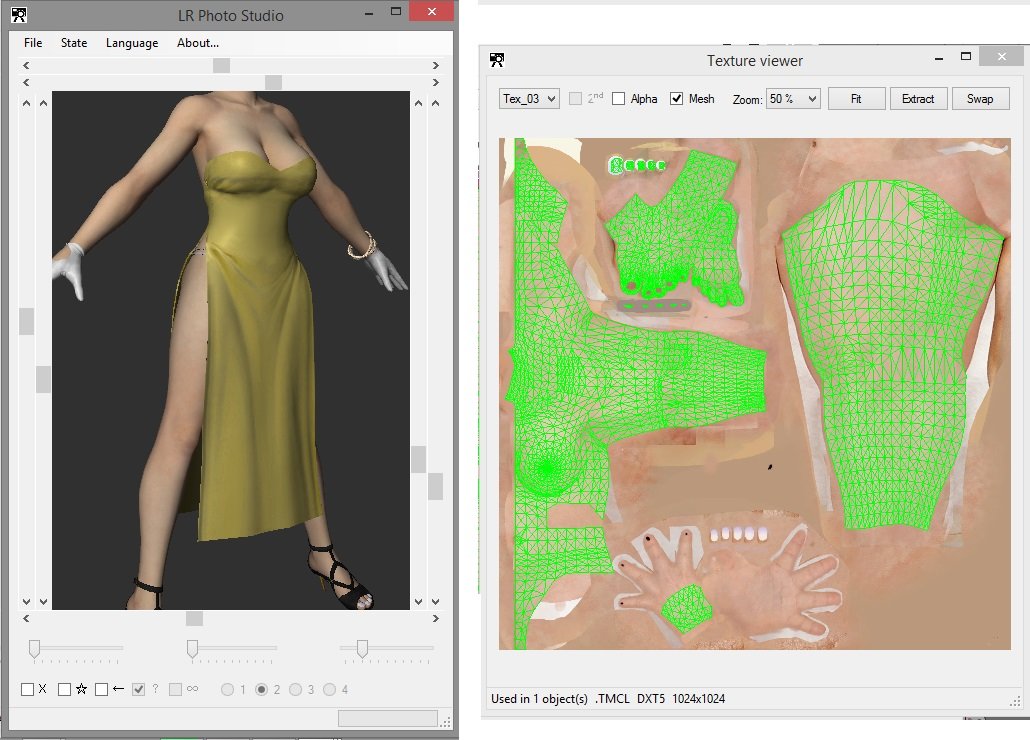Open the Language menu
Image resolution: width=1030 pixels, height=740 pixels.
132,43
